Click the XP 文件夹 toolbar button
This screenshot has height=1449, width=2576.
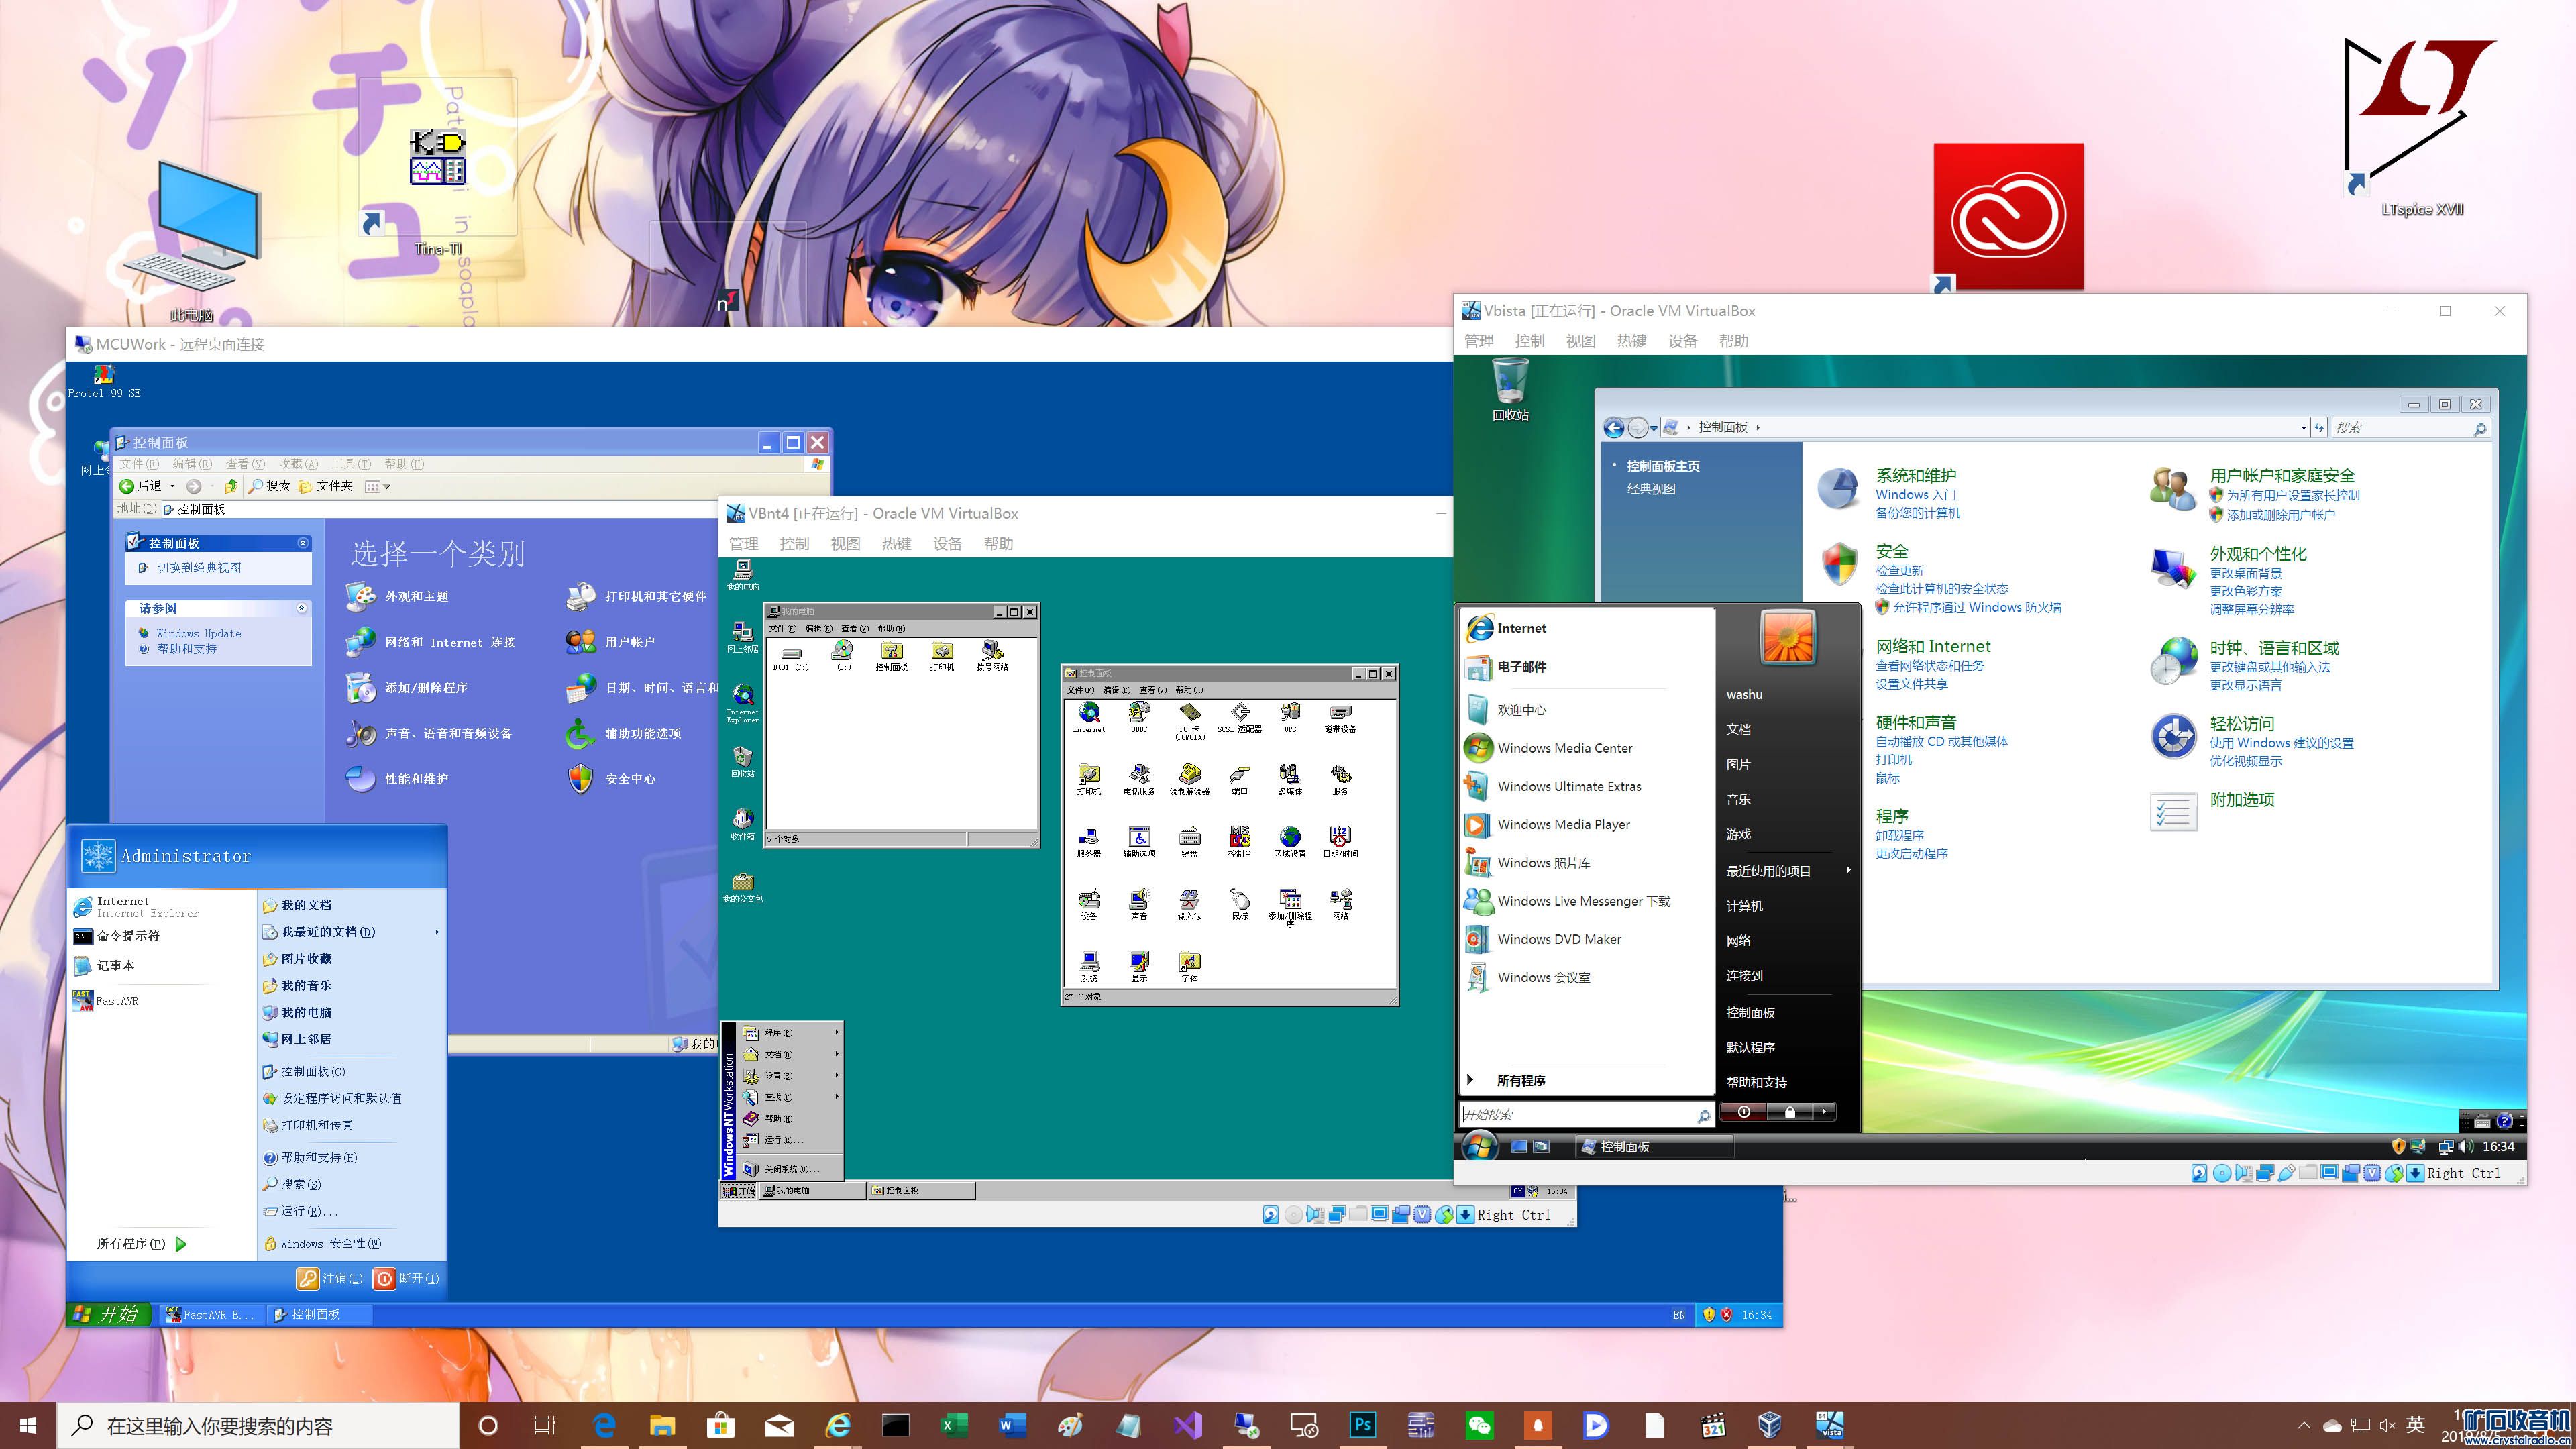click(326, 486)
